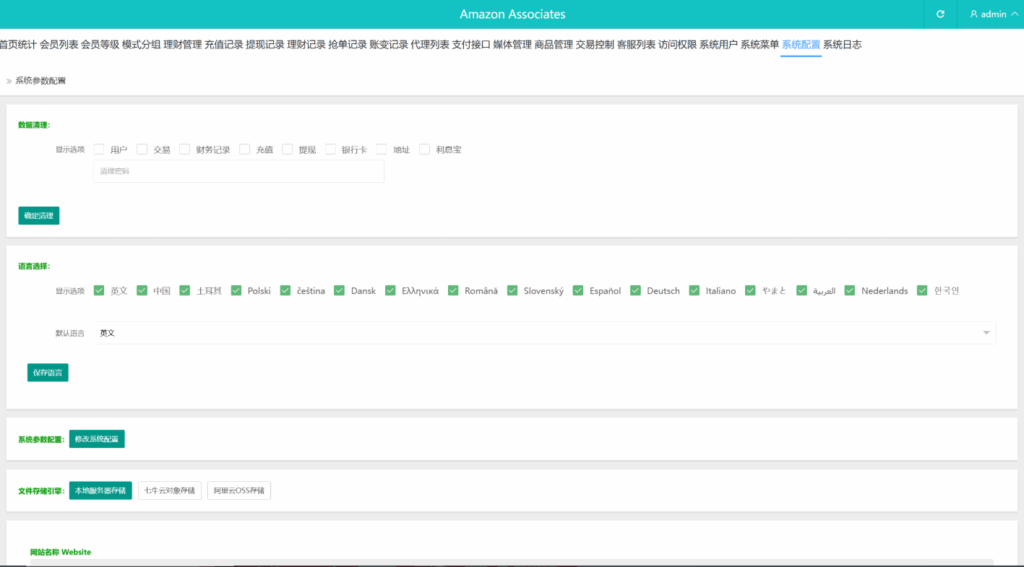This screenshot has height=567, width=1024.
Task: Open the 系统用户 menu tab
Action: pos(718,44)
